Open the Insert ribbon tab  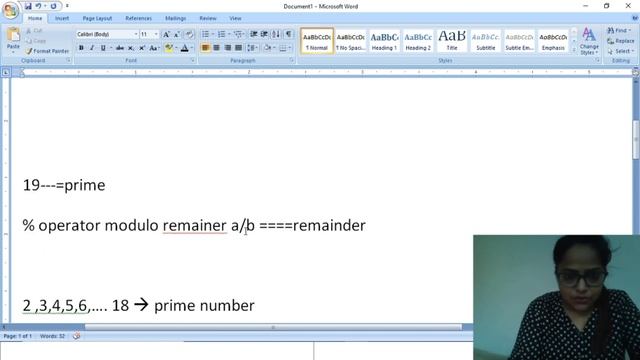[62, 18]
